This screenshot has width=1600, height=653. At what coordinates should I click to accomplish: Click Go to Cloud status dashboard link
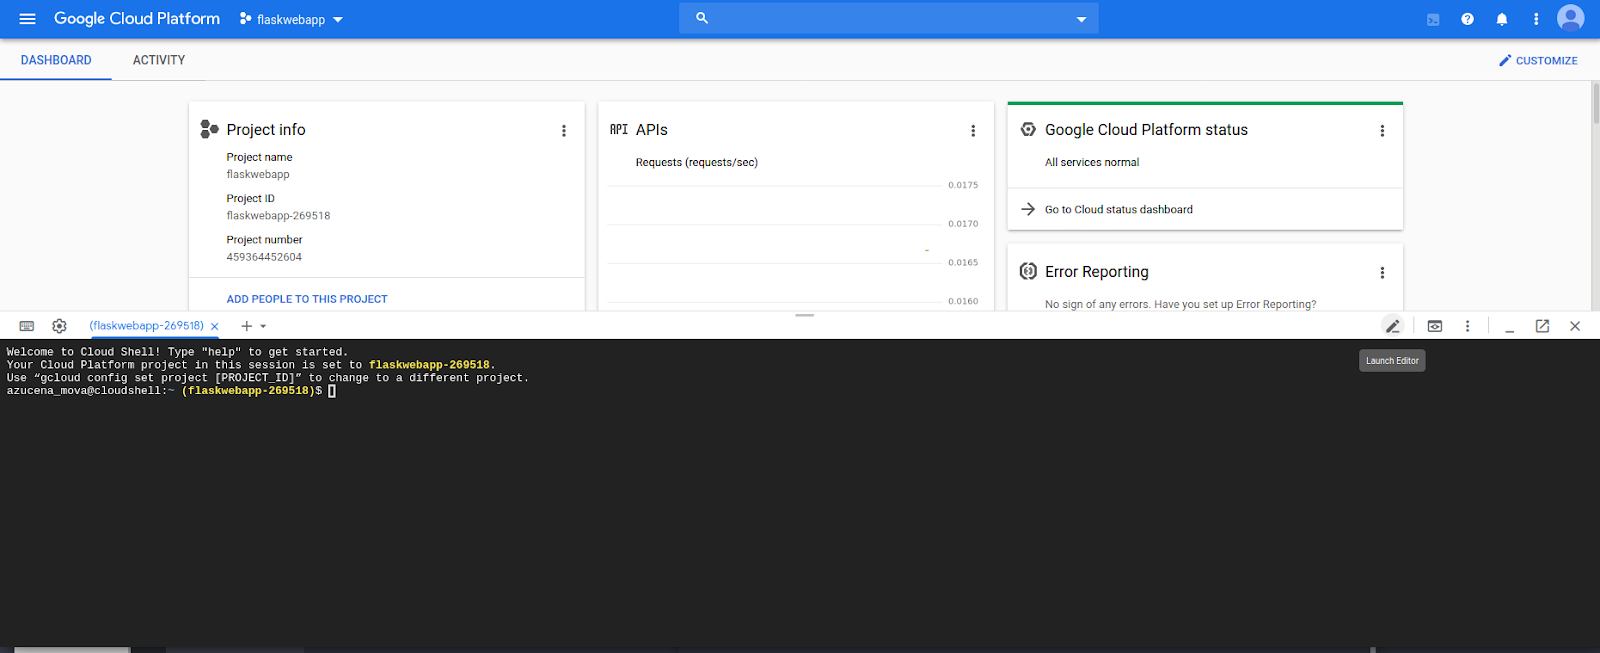tap(1118, 210)
